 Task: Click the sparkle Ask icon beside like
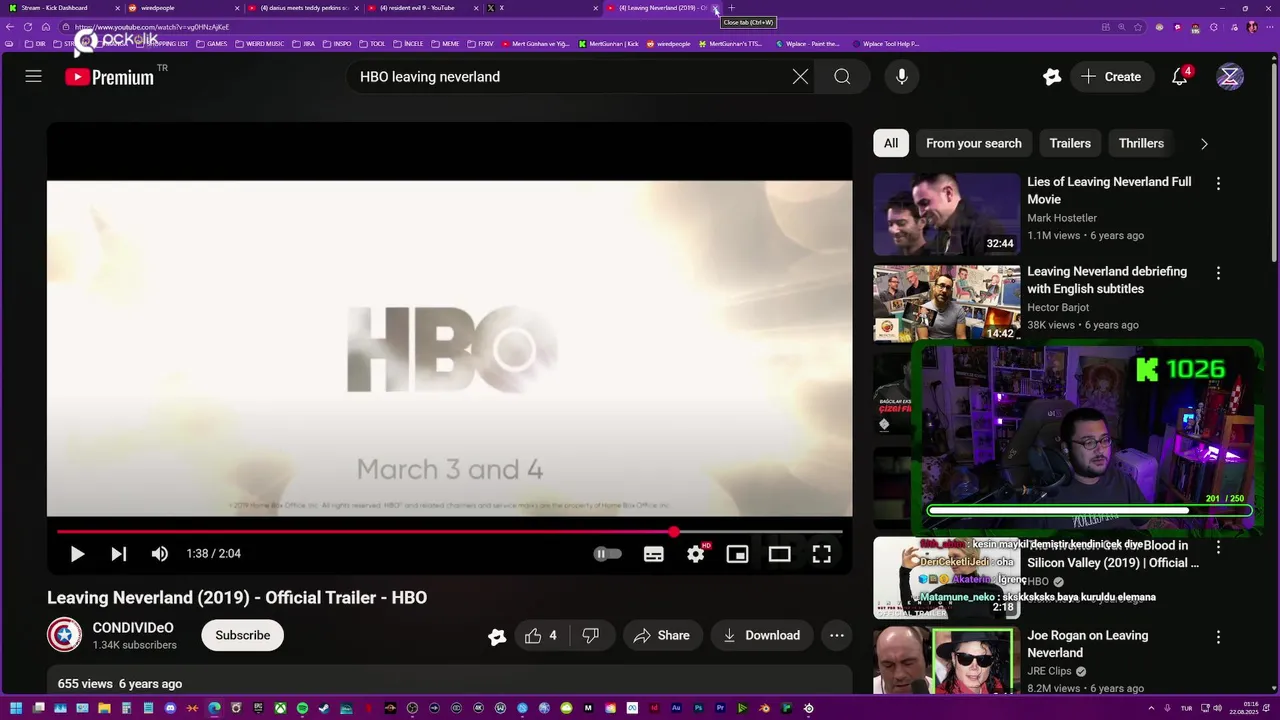point(497,636)
